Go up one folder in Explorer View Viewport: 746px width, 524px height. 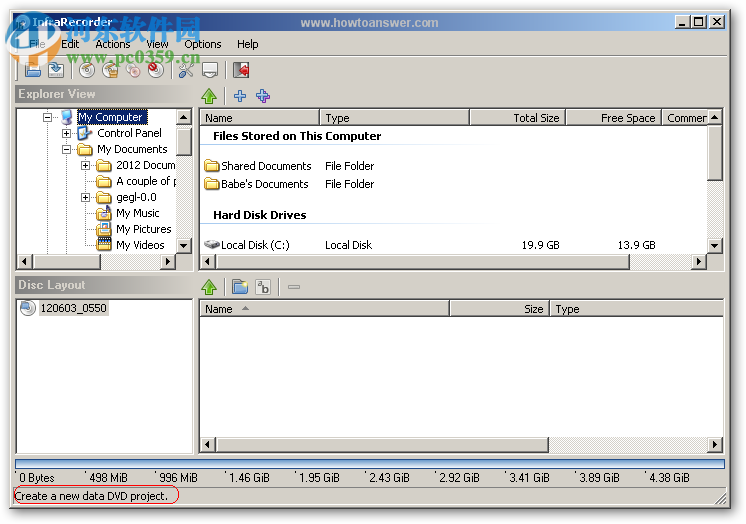[209, 96]
